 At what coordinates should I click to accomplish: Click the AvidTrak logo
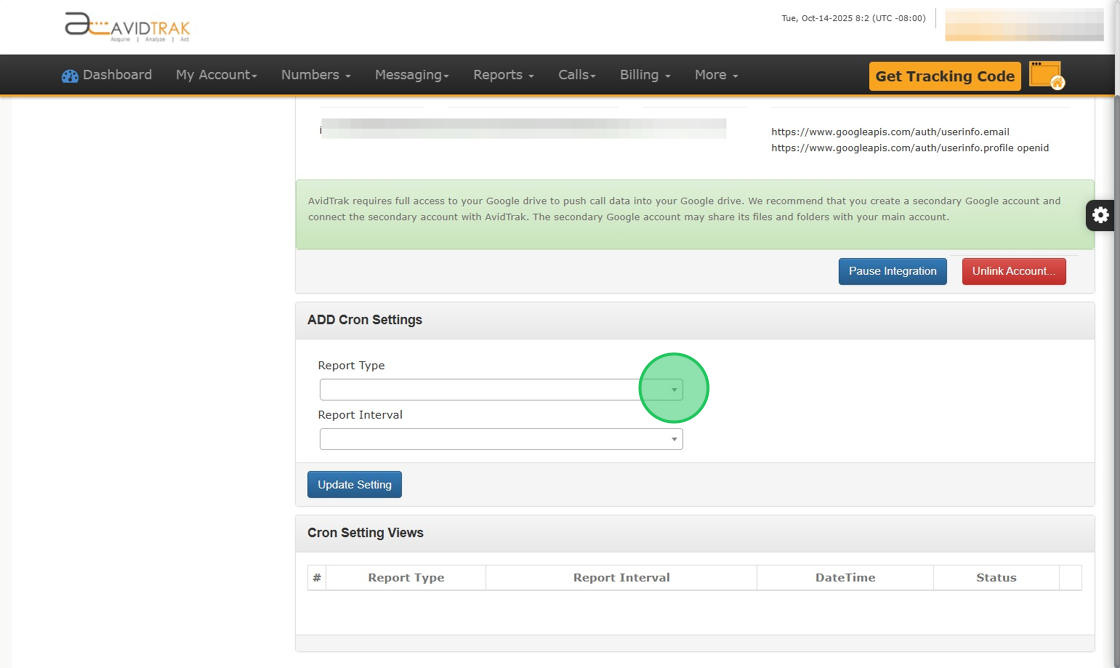point(127,27)
